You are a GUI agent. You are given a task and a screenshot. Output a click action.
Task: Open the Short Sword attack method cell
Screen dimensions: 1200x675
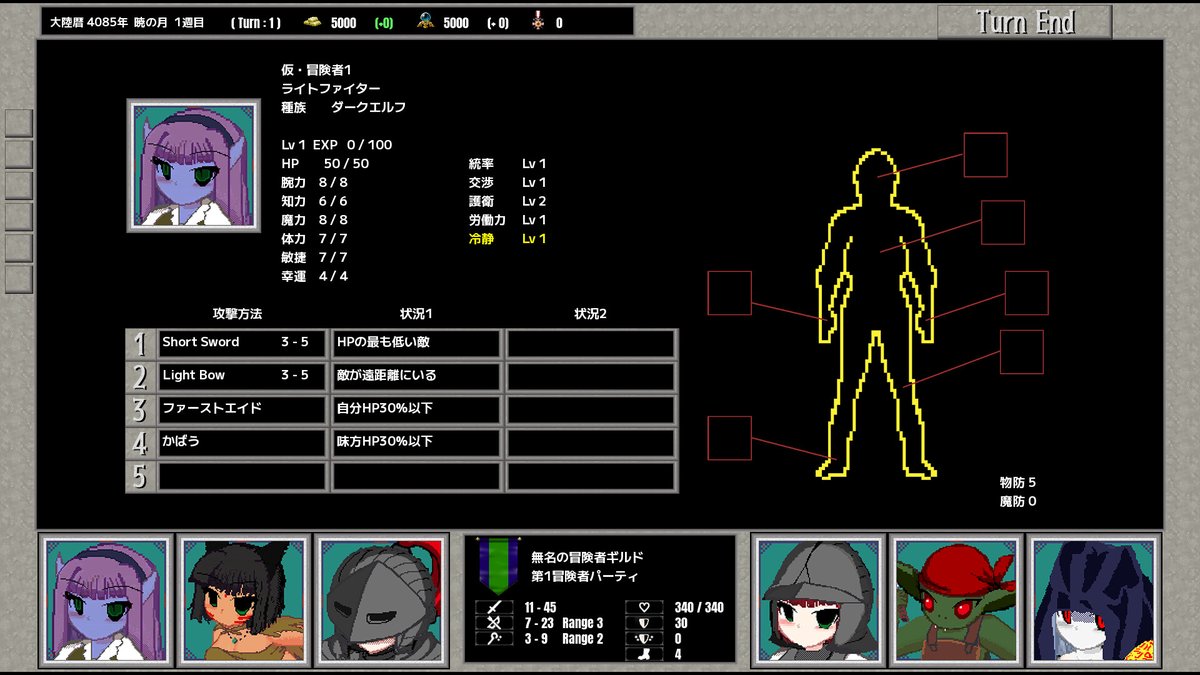[x=242, y=343]
